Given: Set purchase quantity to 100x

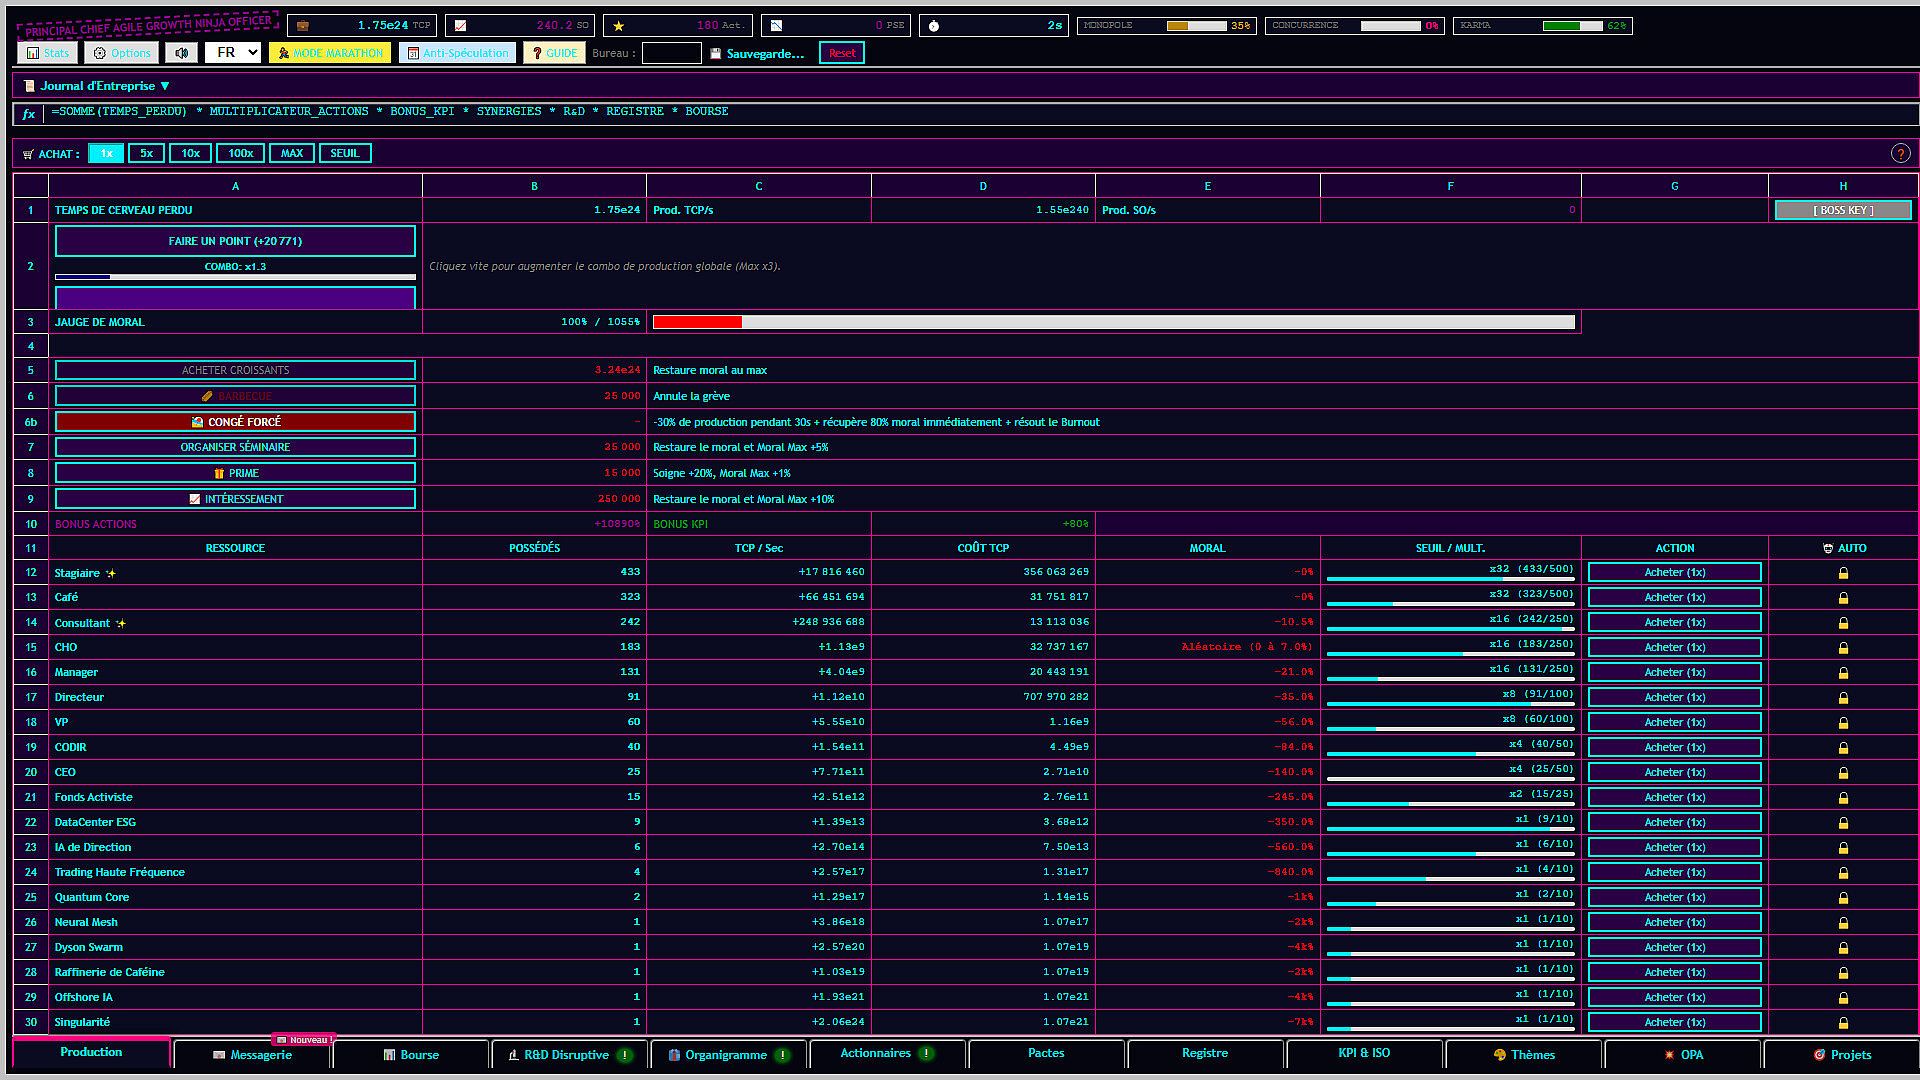Looking at the screenshot, I should click(x=240, y=153).
